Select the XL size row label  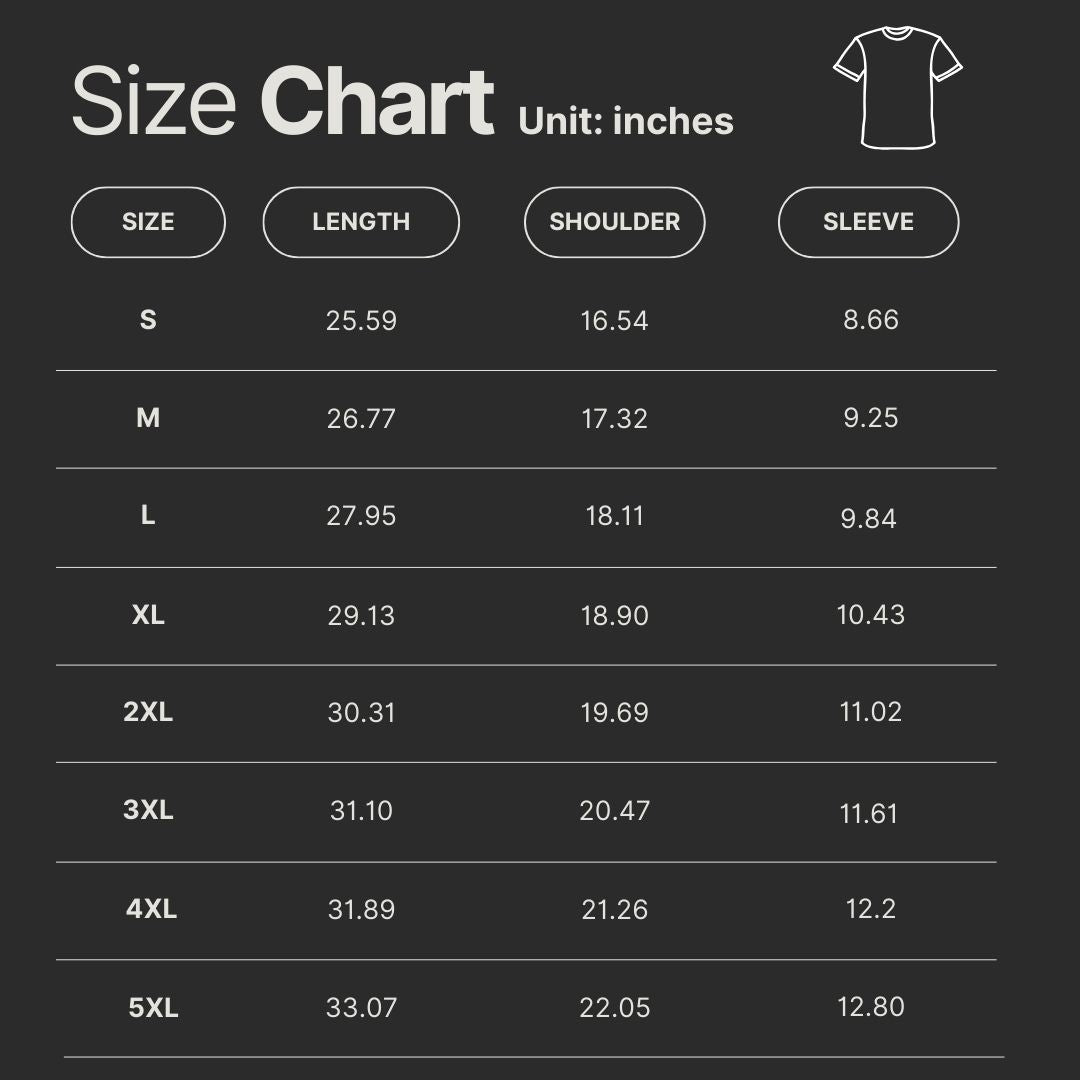click(x=148, y=614)
